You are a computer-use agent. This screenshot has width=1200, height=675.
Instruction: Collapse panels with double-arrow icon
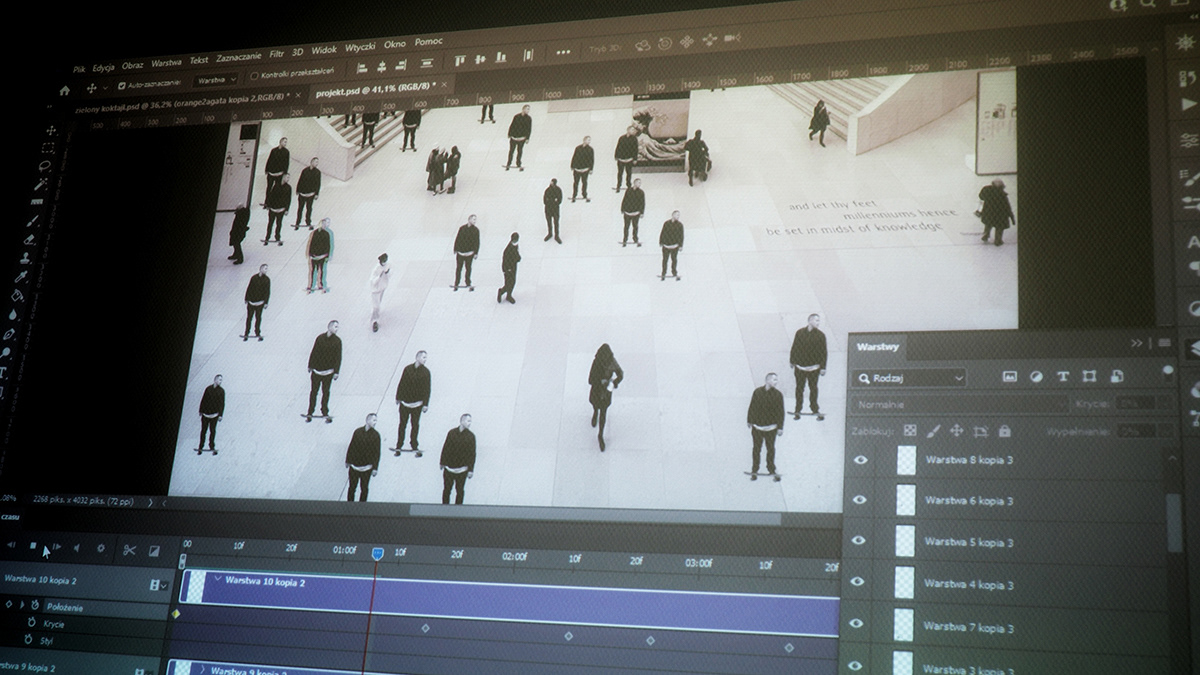1137,343
